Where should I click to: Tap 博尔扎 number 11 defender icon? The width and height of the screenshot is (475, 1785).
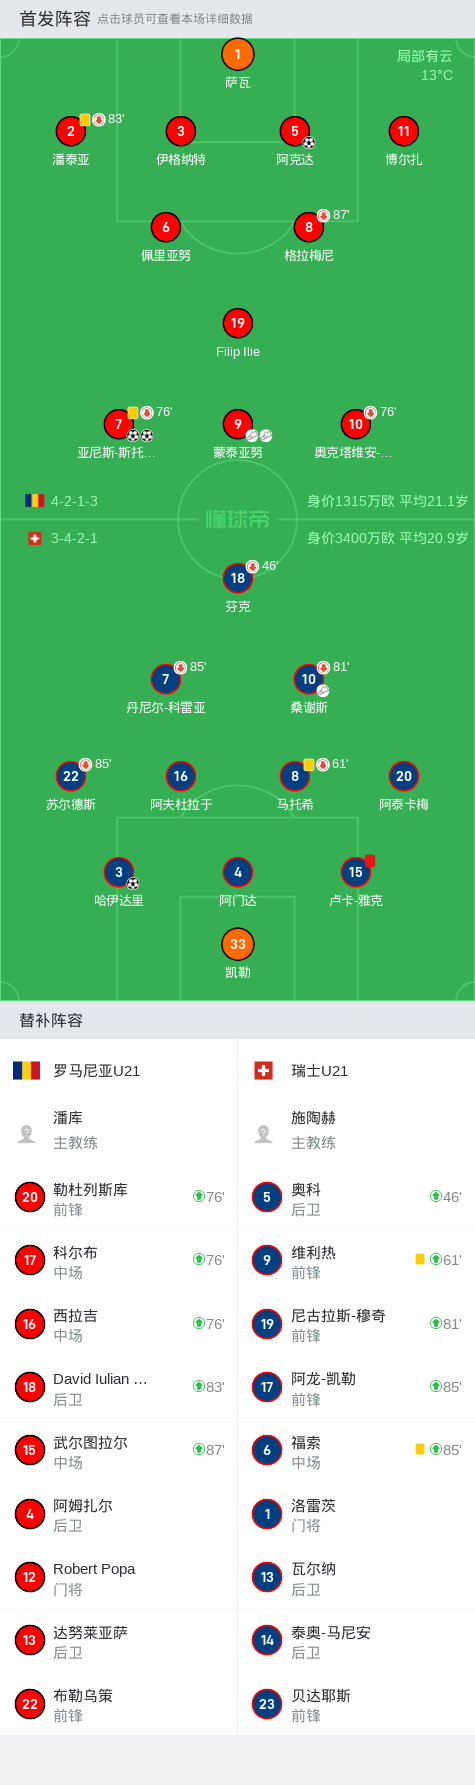coord(404,131)
